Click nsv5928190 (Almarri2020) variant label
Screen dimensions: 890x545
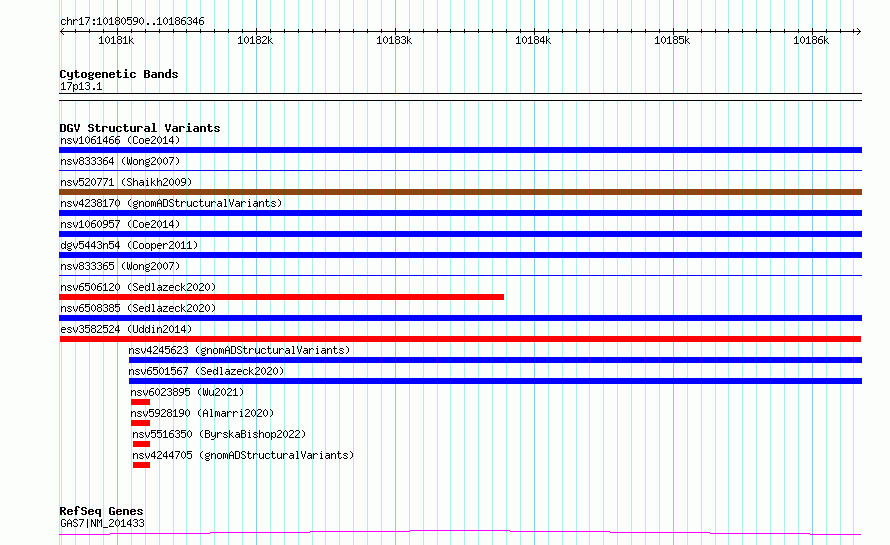[202, 413]
